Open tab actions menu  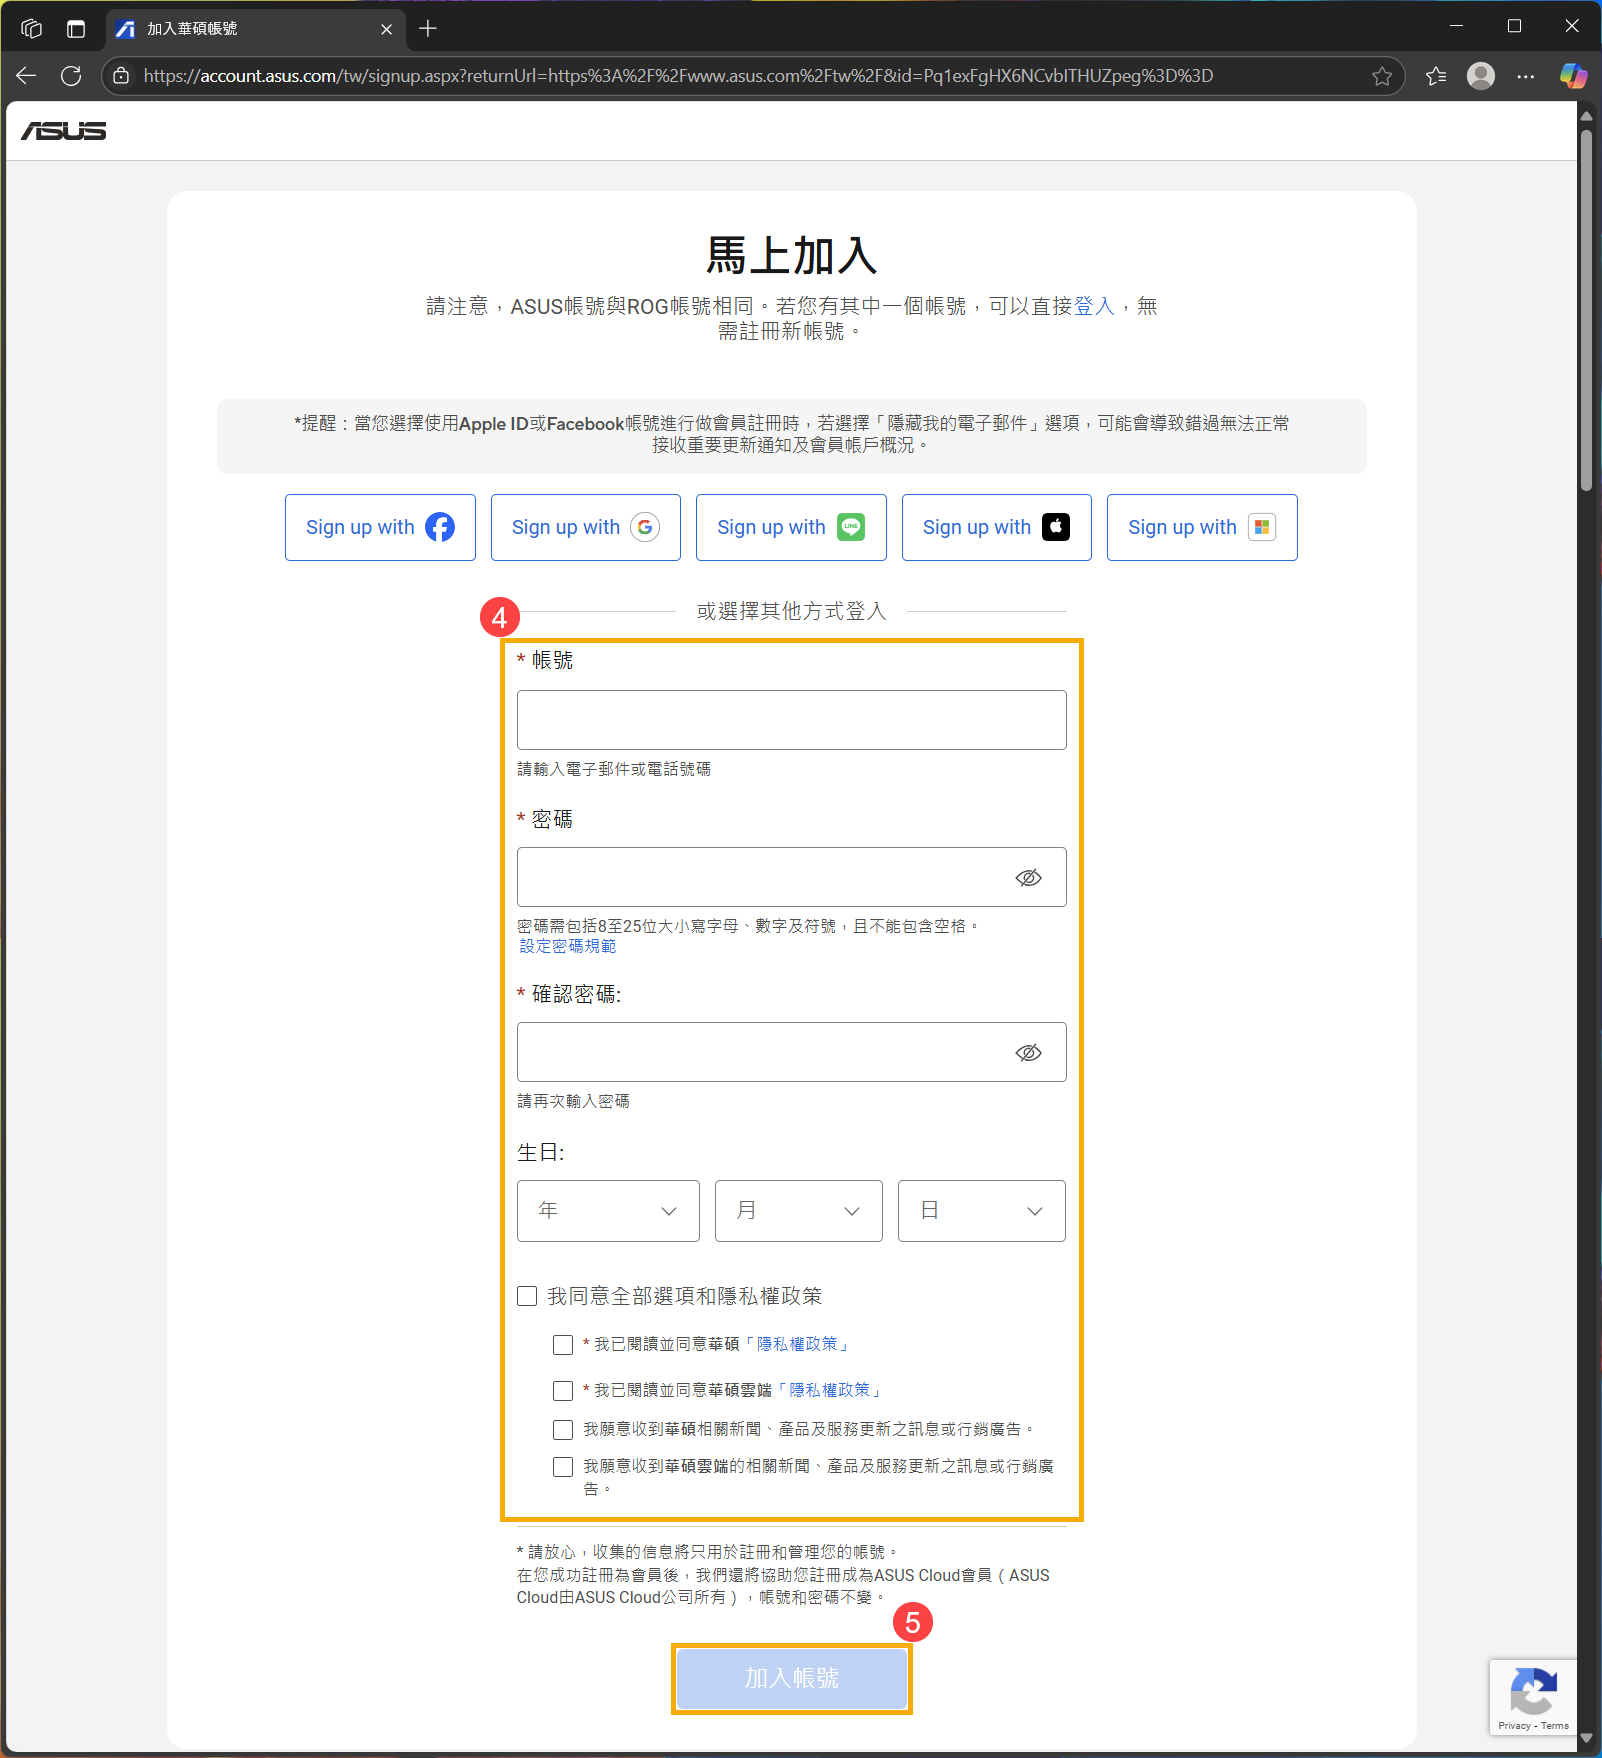tap(76, 29)
